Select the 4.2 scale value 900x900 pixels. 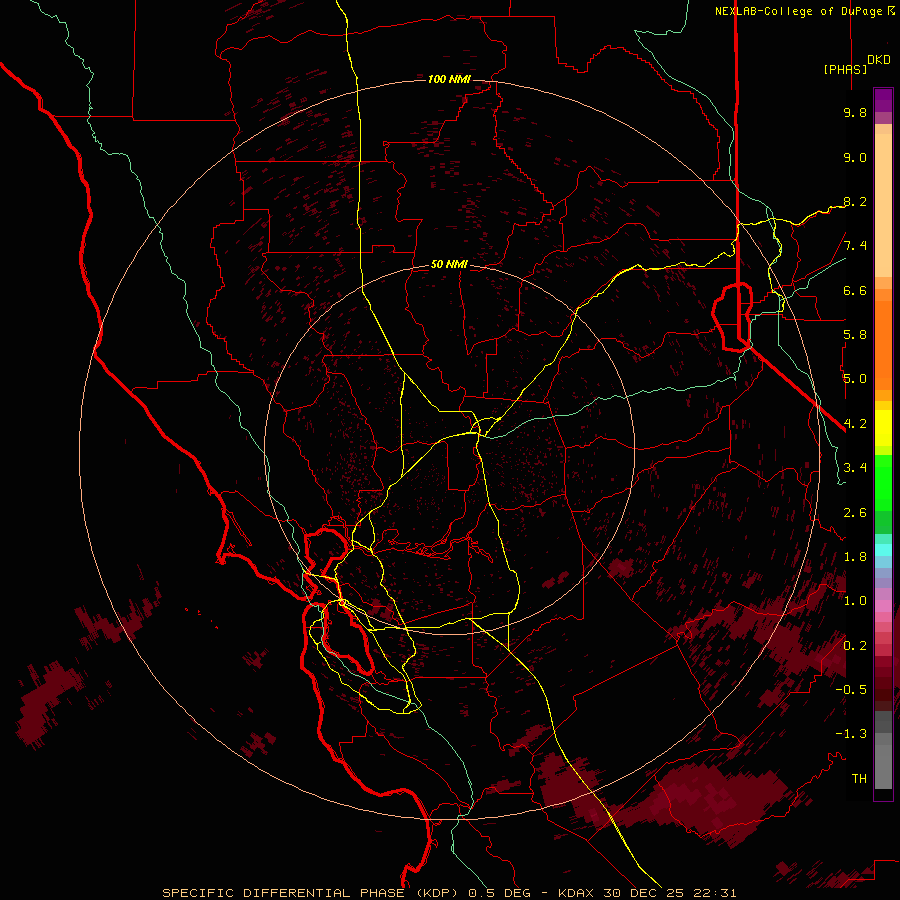(855, 424)
